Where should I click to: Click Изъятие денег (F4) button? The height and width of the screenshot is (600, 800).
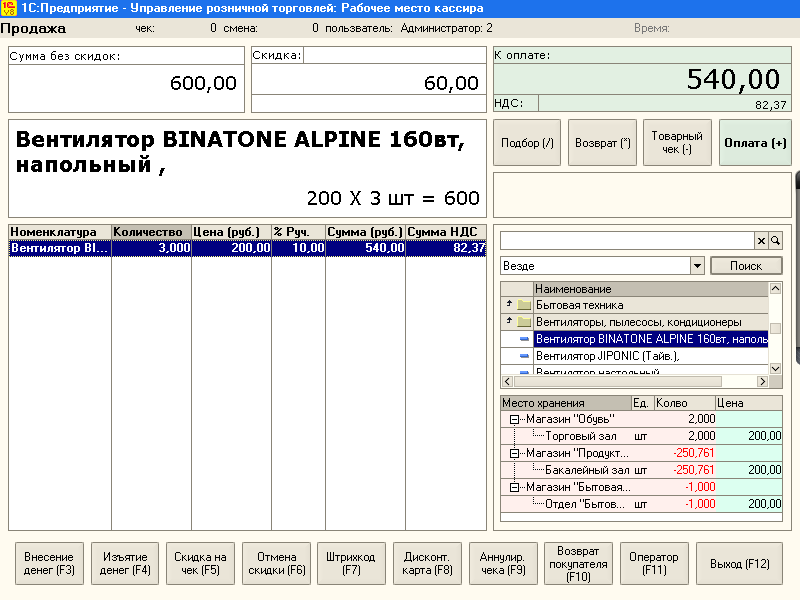coord(125,564)
